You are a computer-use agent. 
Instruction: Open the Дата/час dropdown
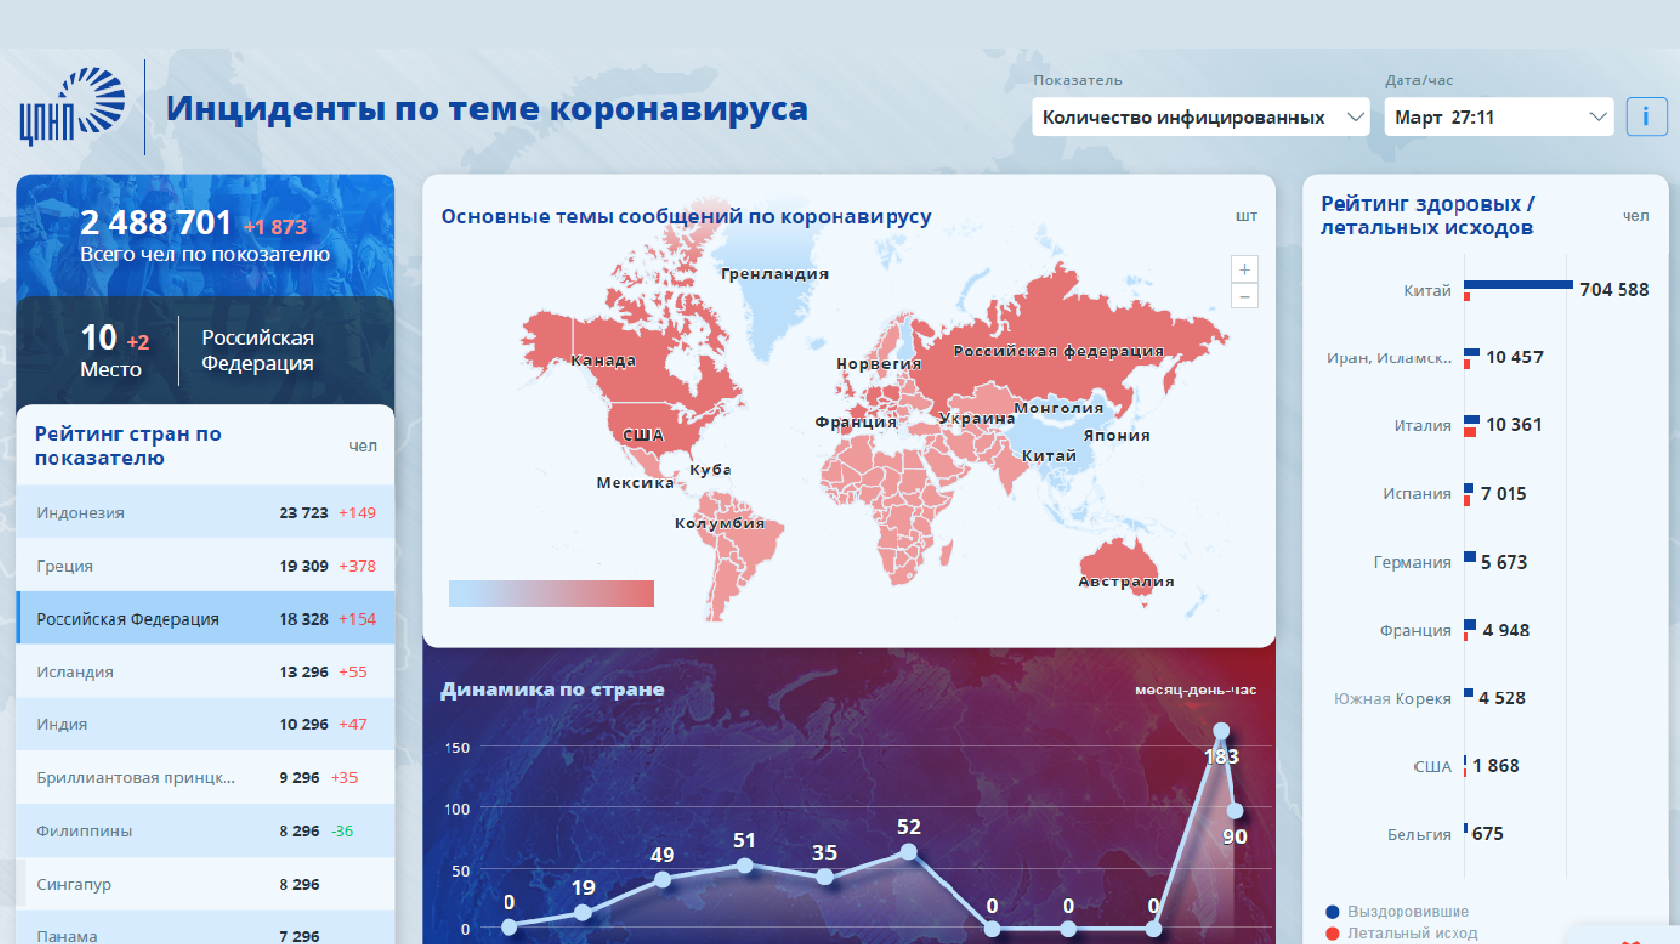coord(1498,117)
